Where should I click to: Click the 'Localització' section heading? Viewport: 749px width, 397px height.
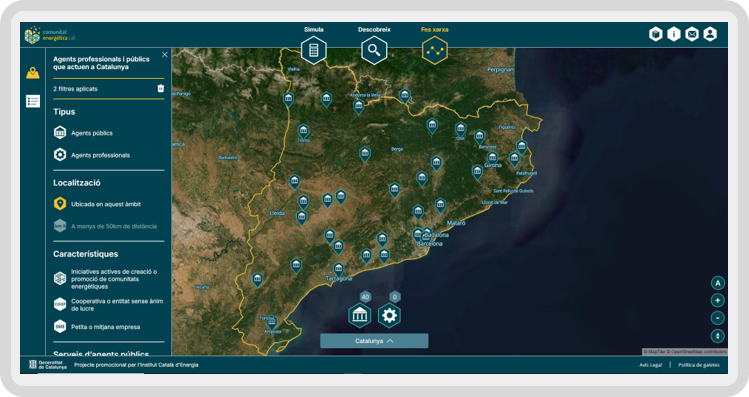pyautogui.click(x=77, y=183)
